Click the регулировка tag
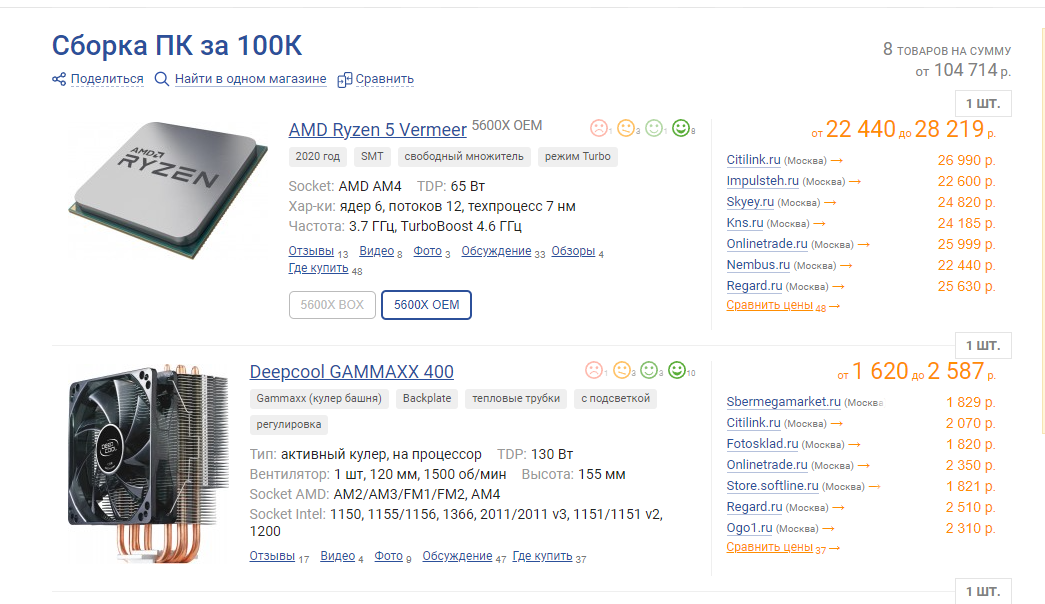 [x=289, y=425]
